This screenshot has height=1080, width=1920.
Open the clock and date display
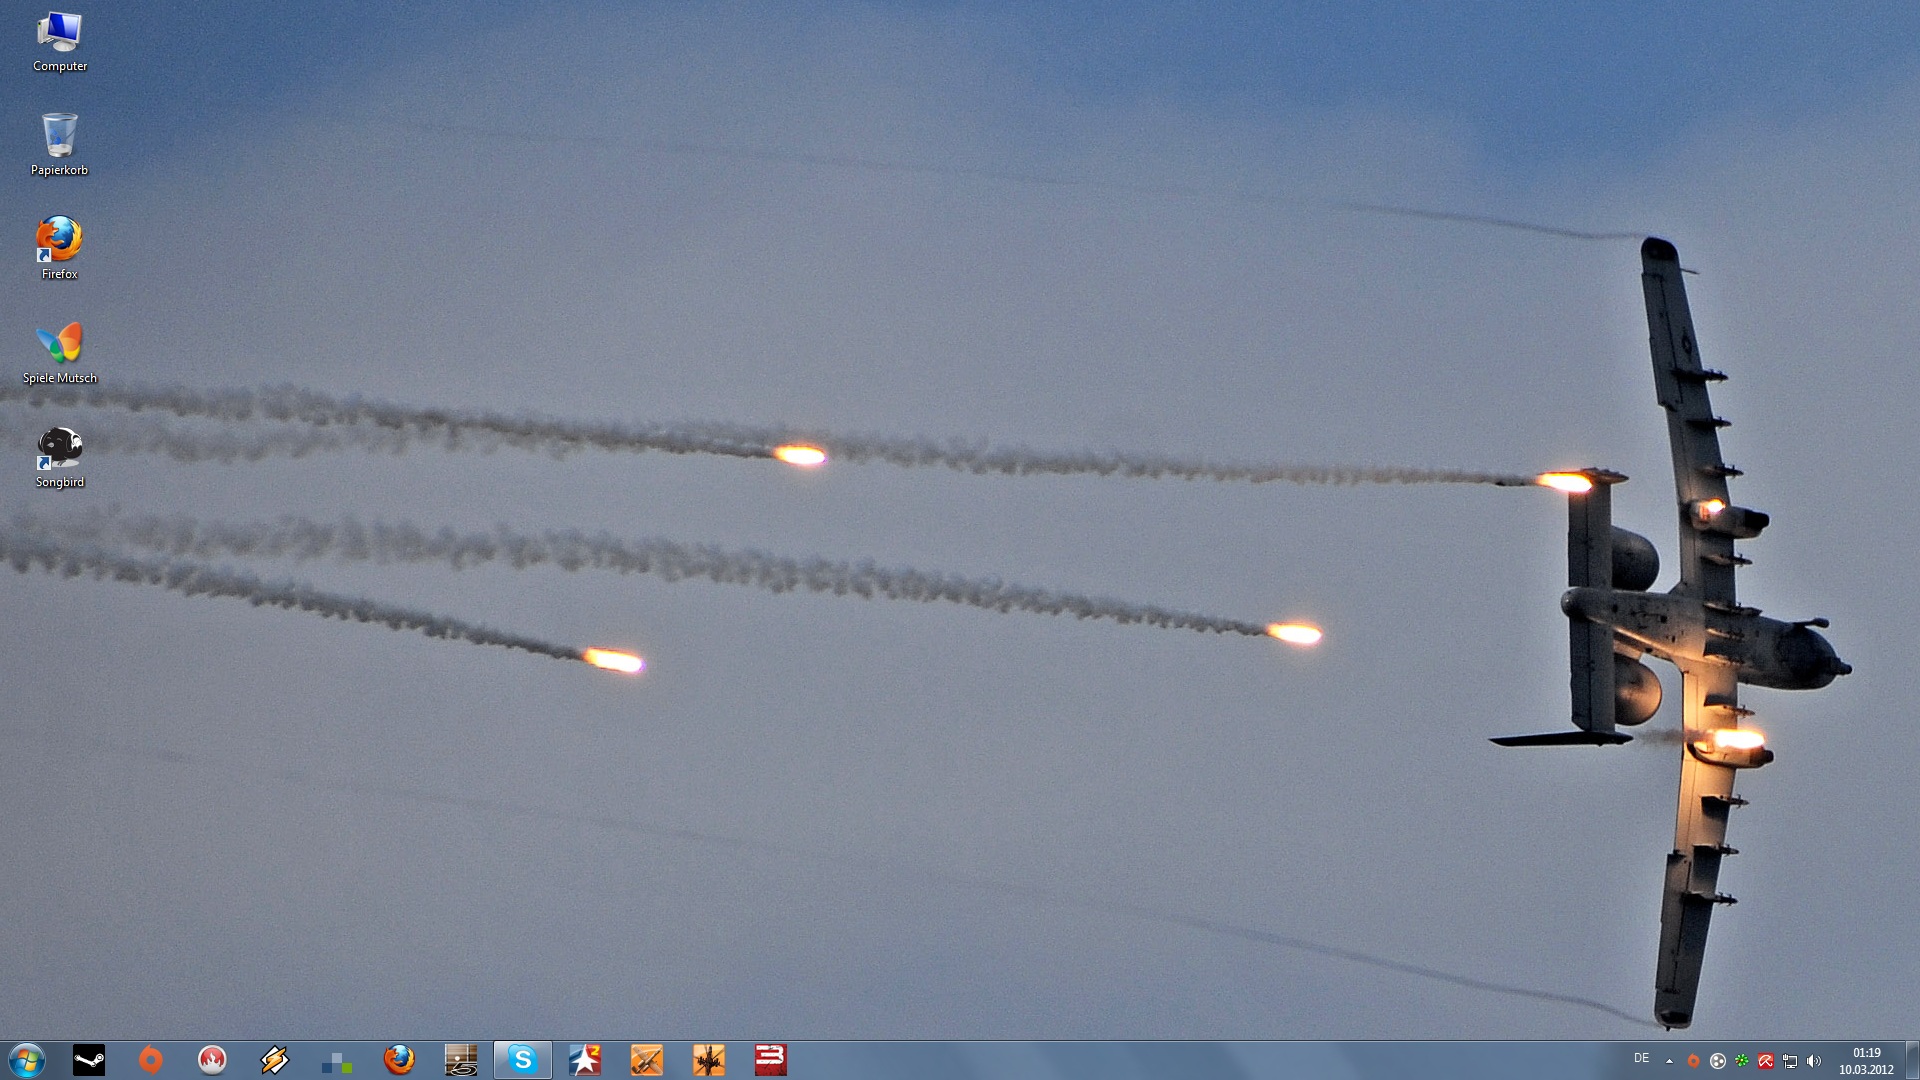(x=1866, y=1061)
